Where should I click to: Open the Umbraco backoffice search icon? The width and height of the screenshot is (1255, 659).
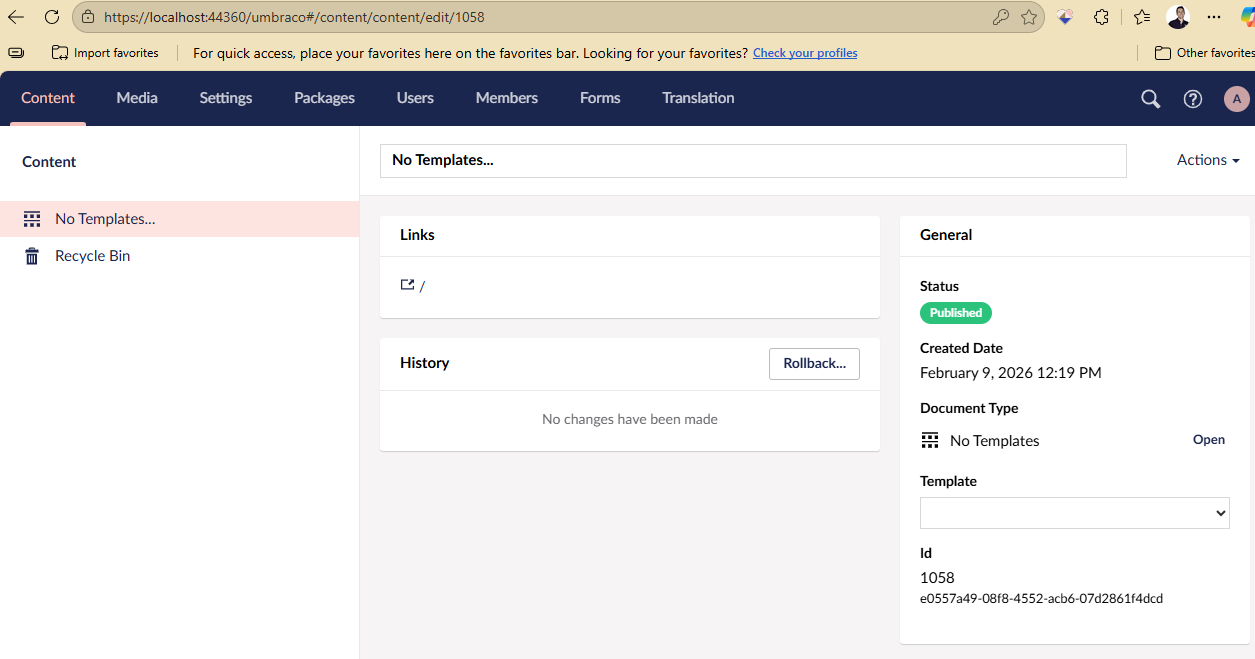(x=1151, y=98)
